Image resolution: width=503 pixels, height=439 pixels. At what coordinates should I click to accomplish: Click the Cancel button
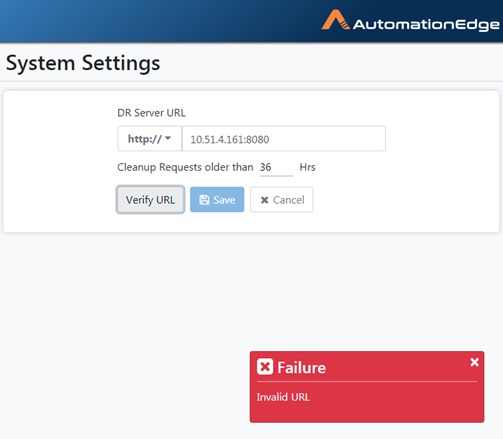[282, 200]
